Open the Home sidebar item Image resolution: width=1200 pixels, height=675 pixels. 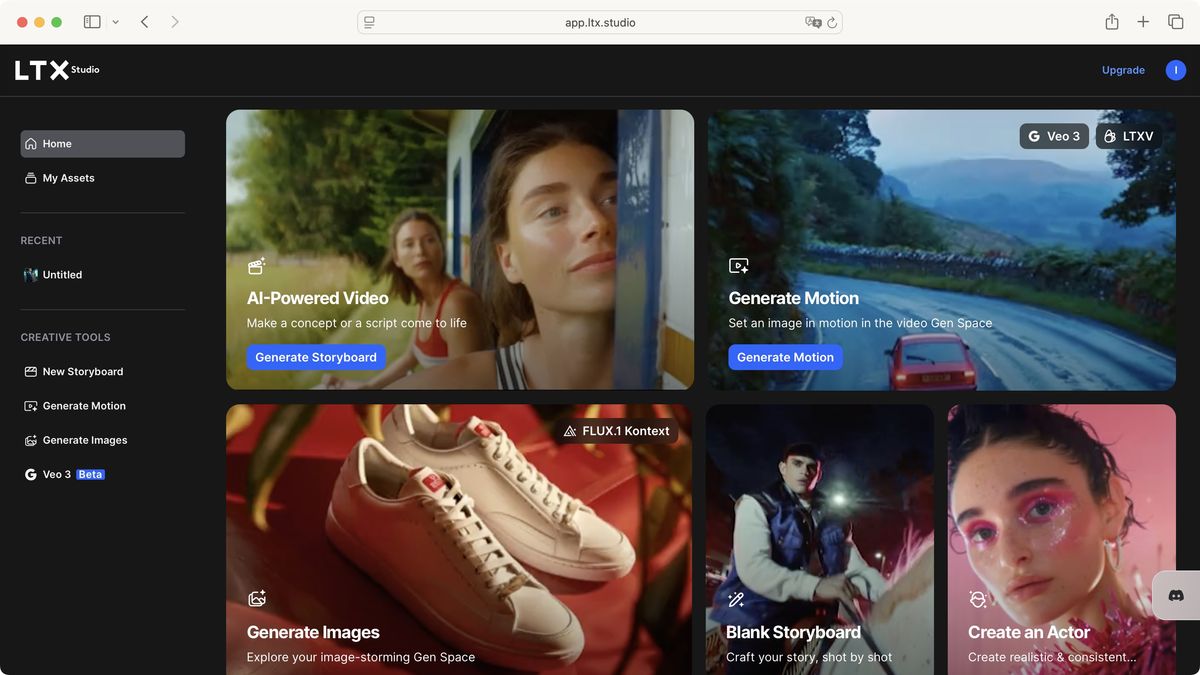click(x=103, y=144)
